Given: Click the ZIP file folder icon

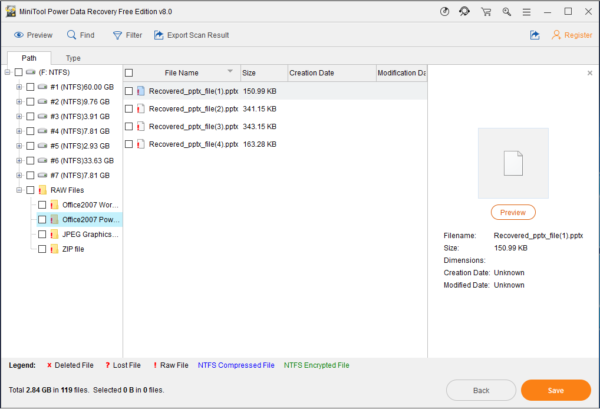Looking at the screenshot, I should (x=54, y=249).
